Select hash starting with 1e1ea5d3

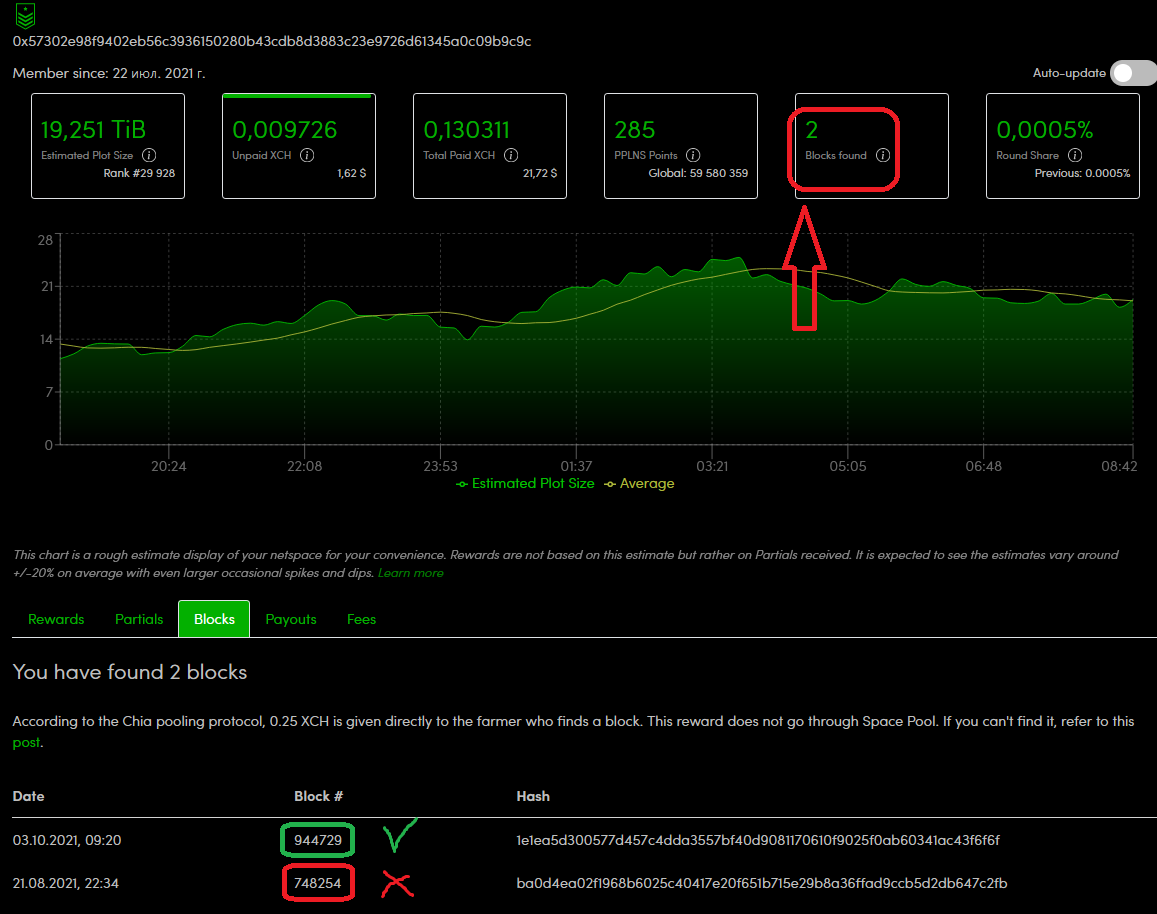pos(758,840)
